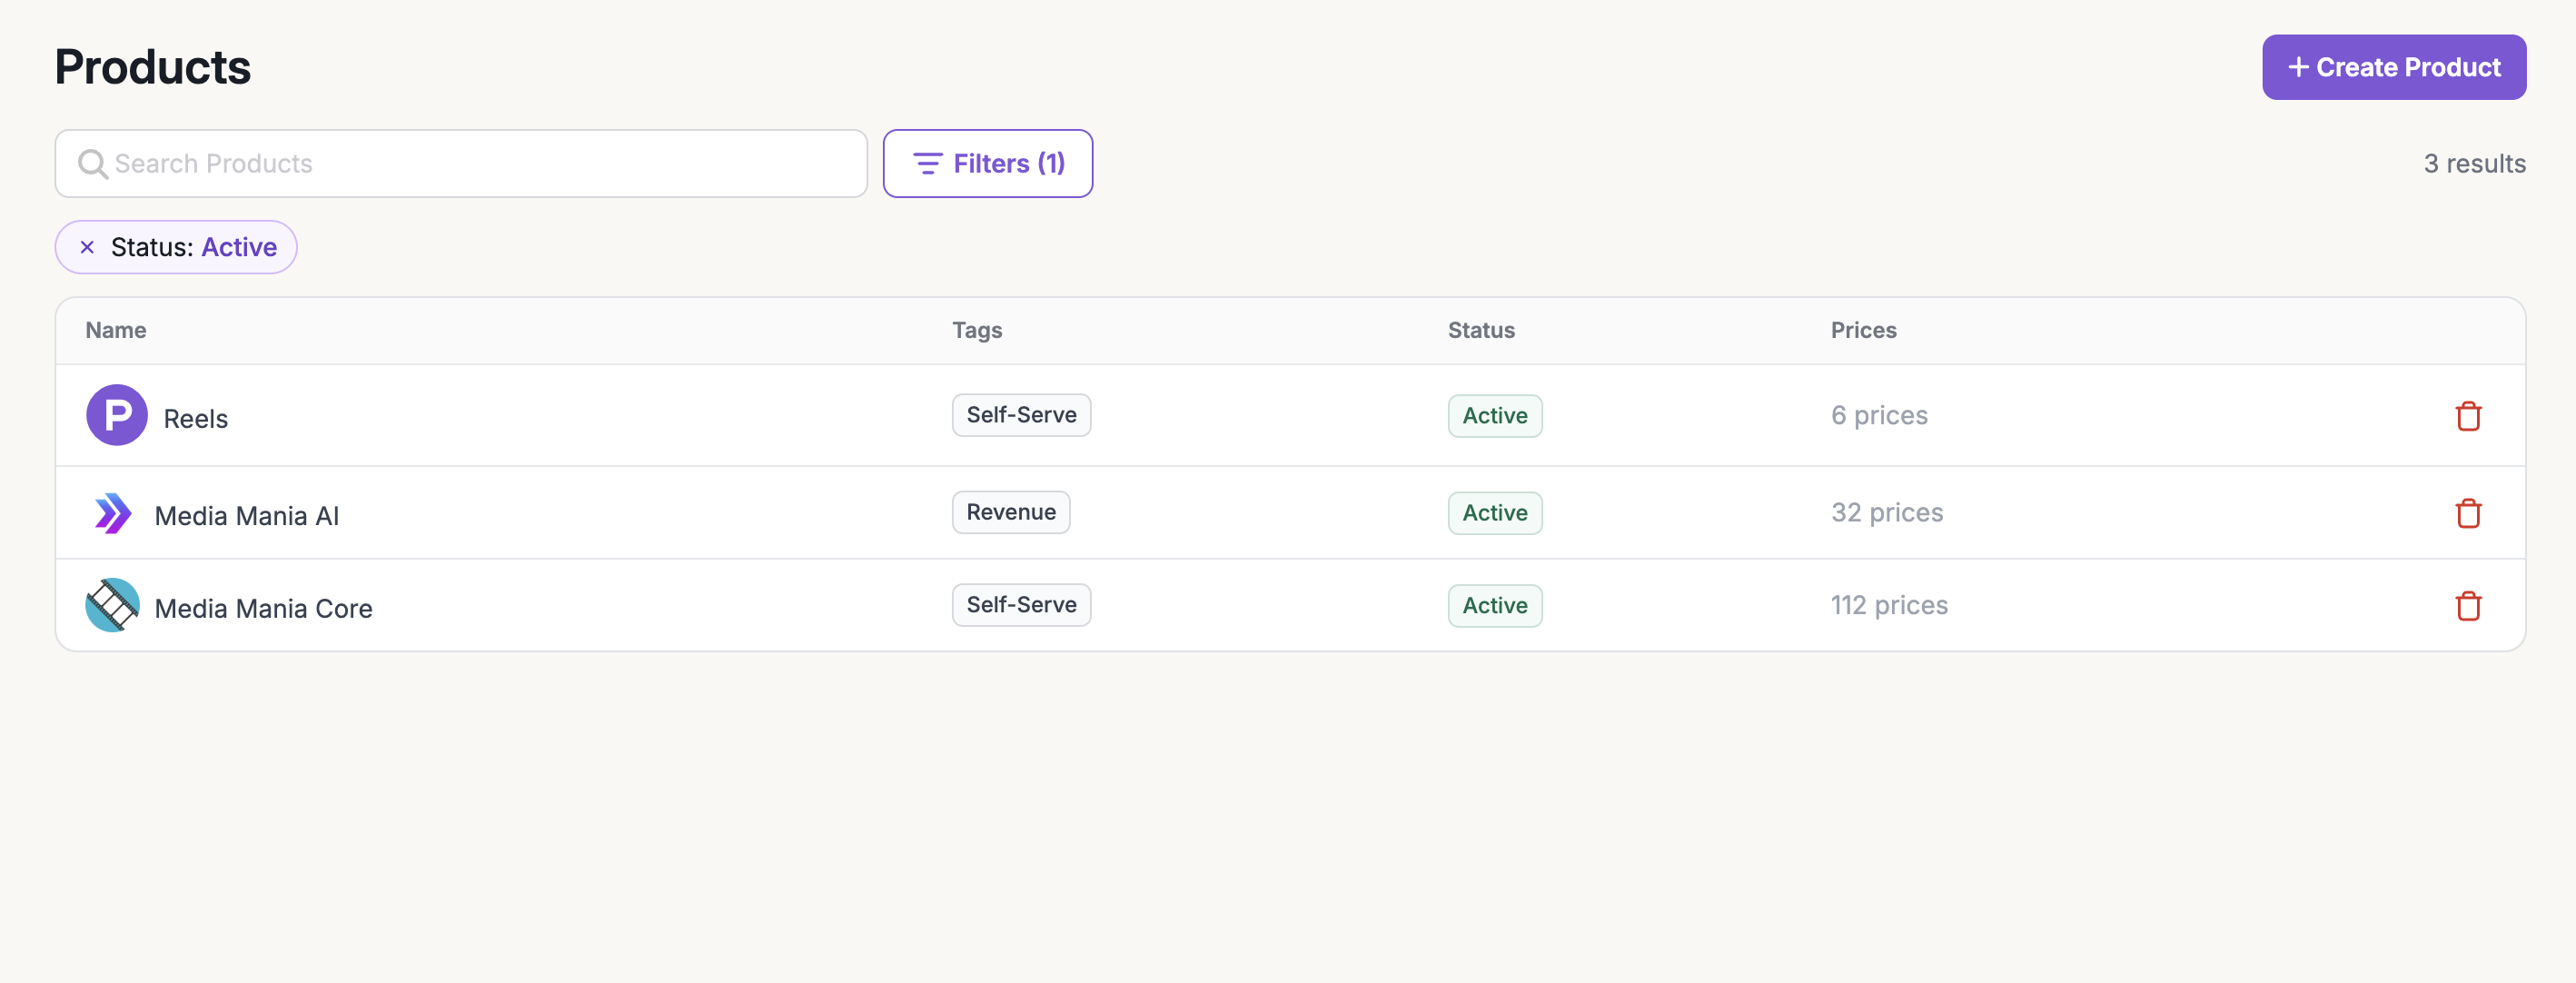
Task: Click the Media Mania Core film logo
Action: [x=112, y=605]
